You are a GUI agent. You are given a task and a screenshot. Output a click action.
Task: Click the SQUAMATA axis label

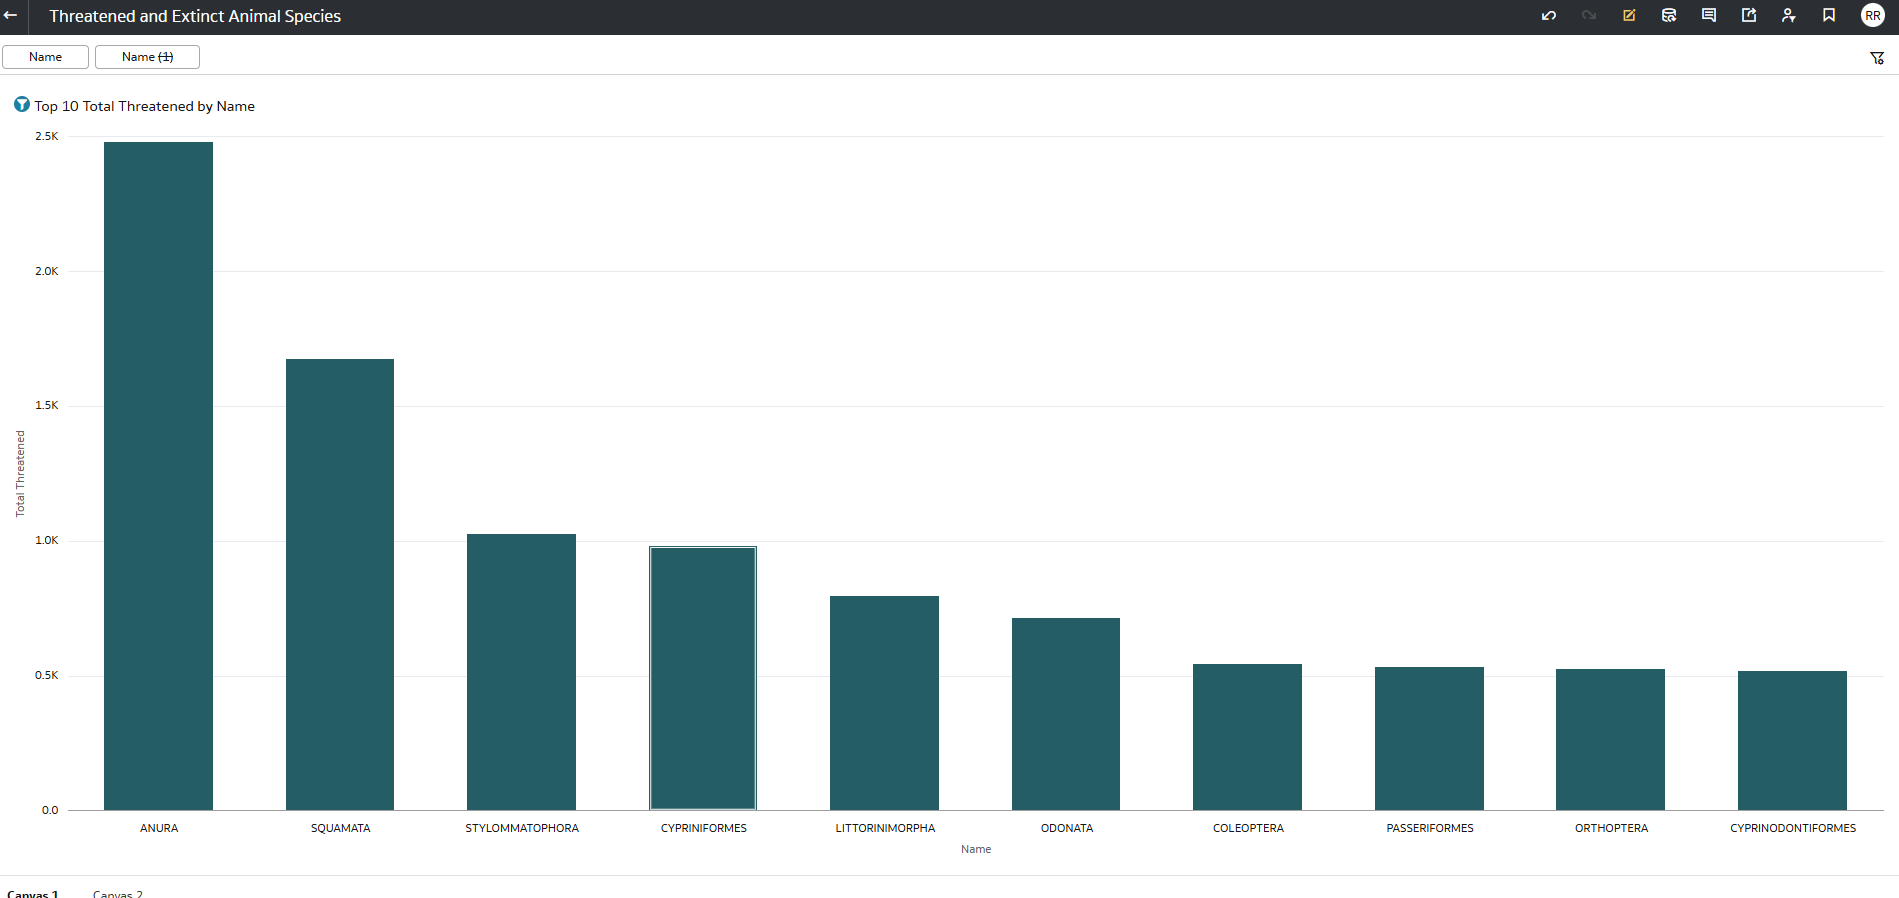coord(340,828)
